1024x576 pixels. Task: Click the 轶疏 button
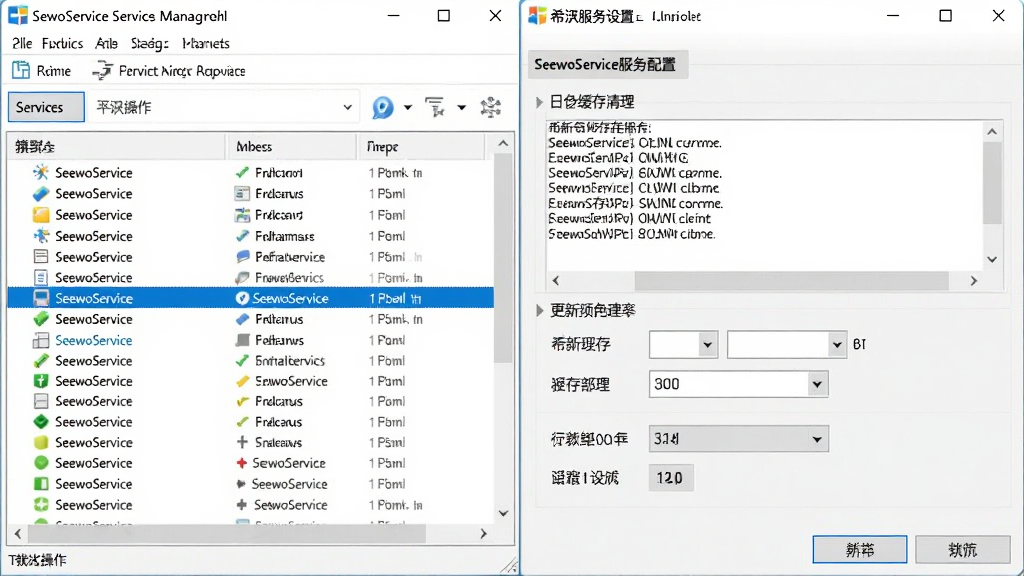(963, 549)
